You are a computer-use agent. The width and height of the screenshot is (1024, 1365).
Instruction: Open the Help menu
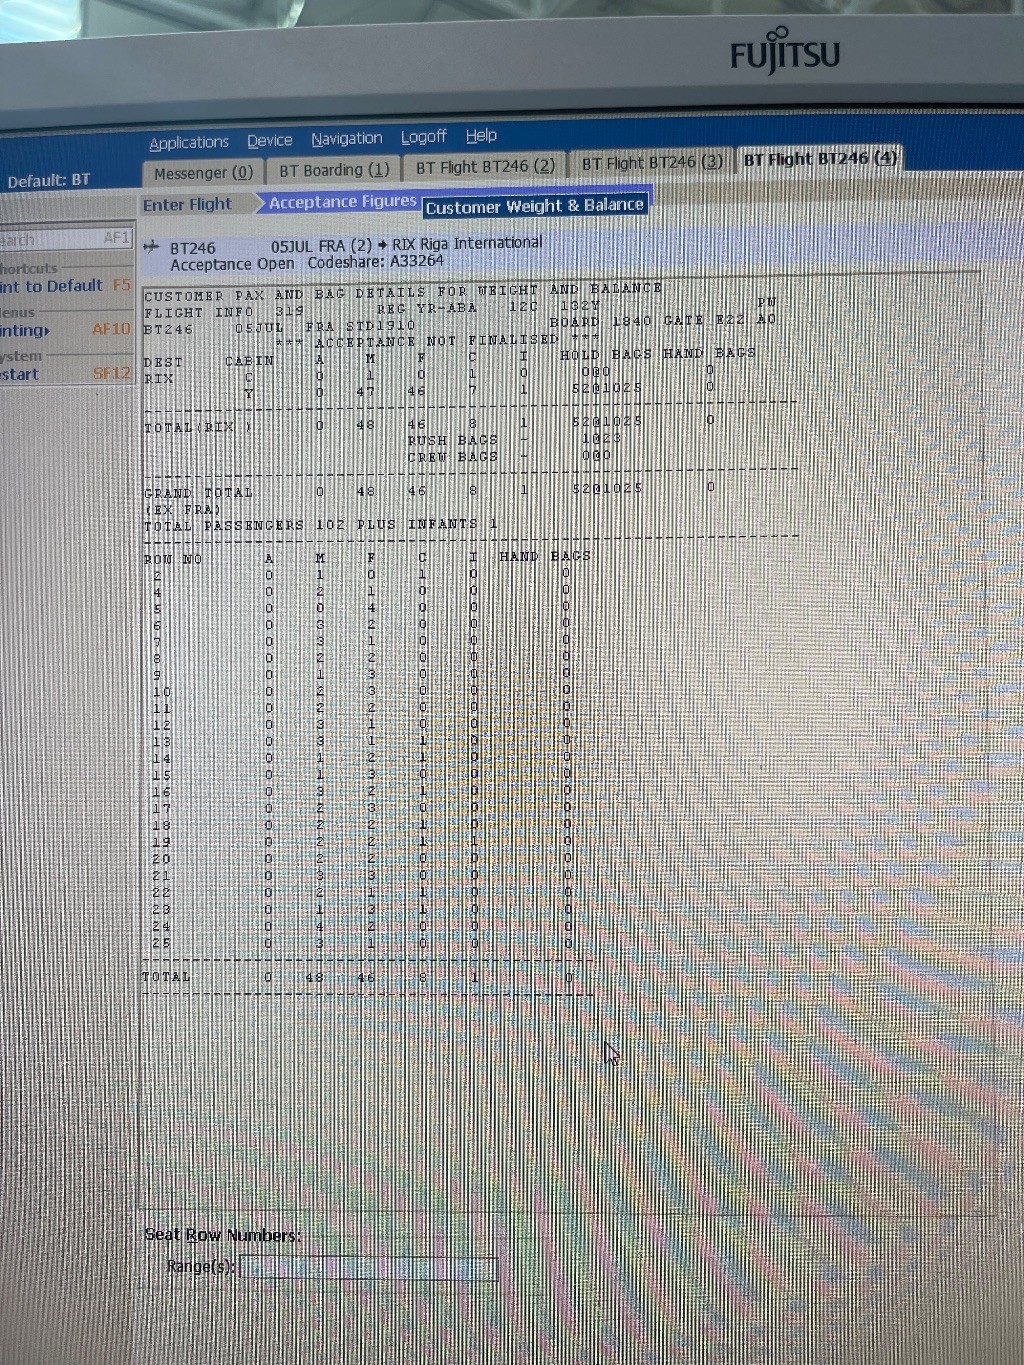[481, 136]
